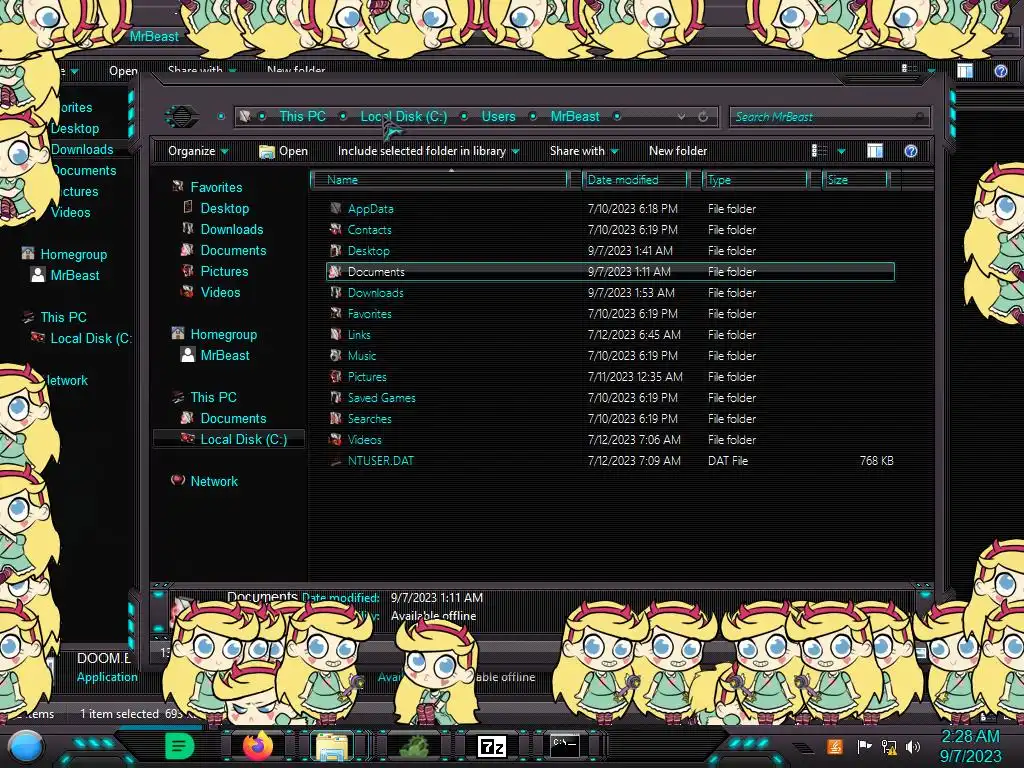Select the Music folder icon
This screenshot has width=1024, height=768.
pos(336,355)
